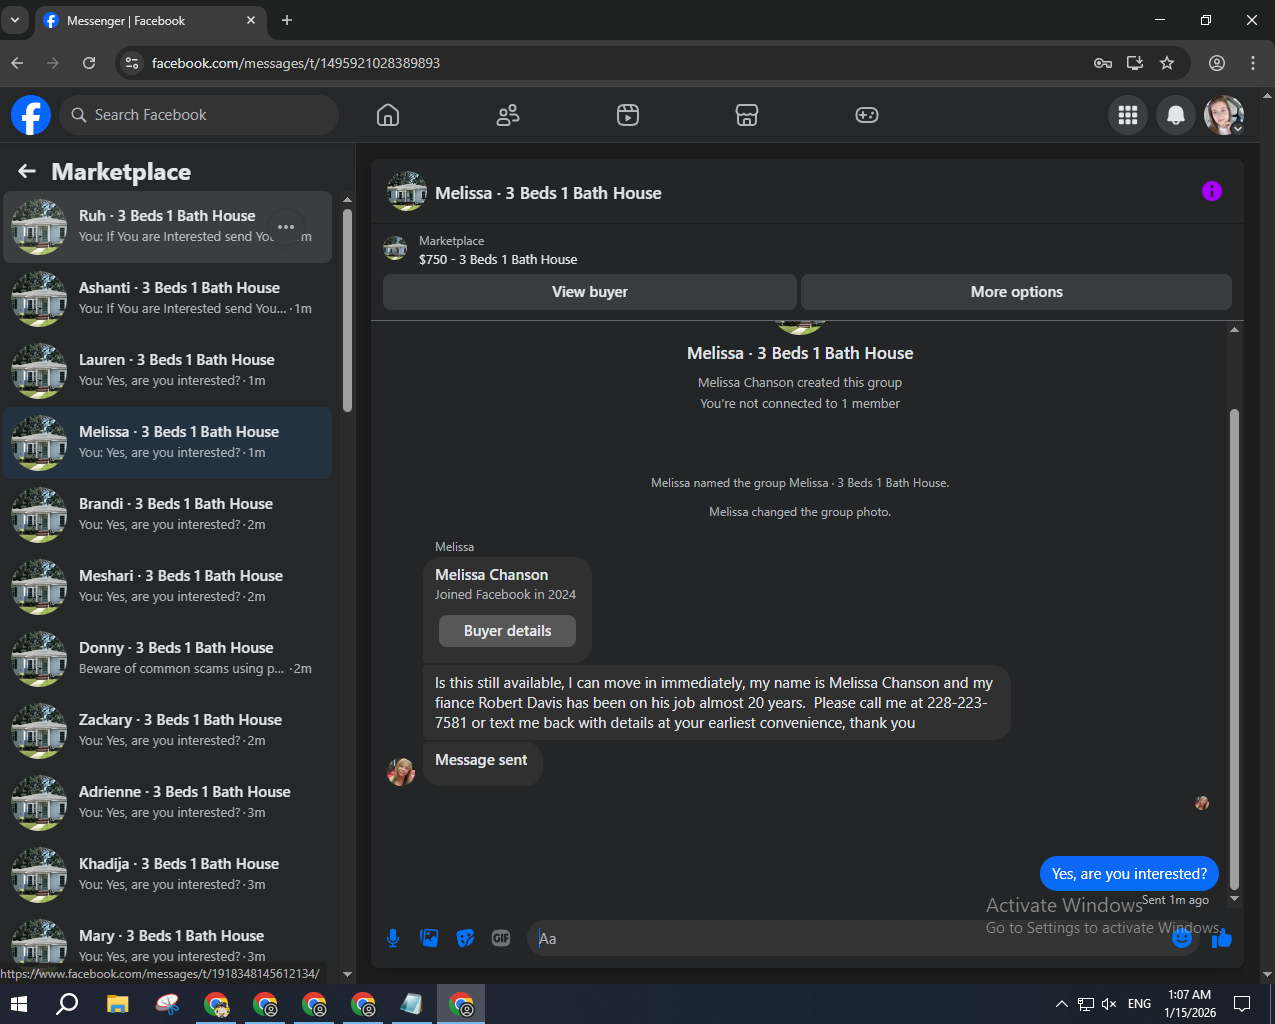
Task: Open Melissa 3 Beds 1 Bath House header
Action: pyautogui.click(x=548, y=193)
